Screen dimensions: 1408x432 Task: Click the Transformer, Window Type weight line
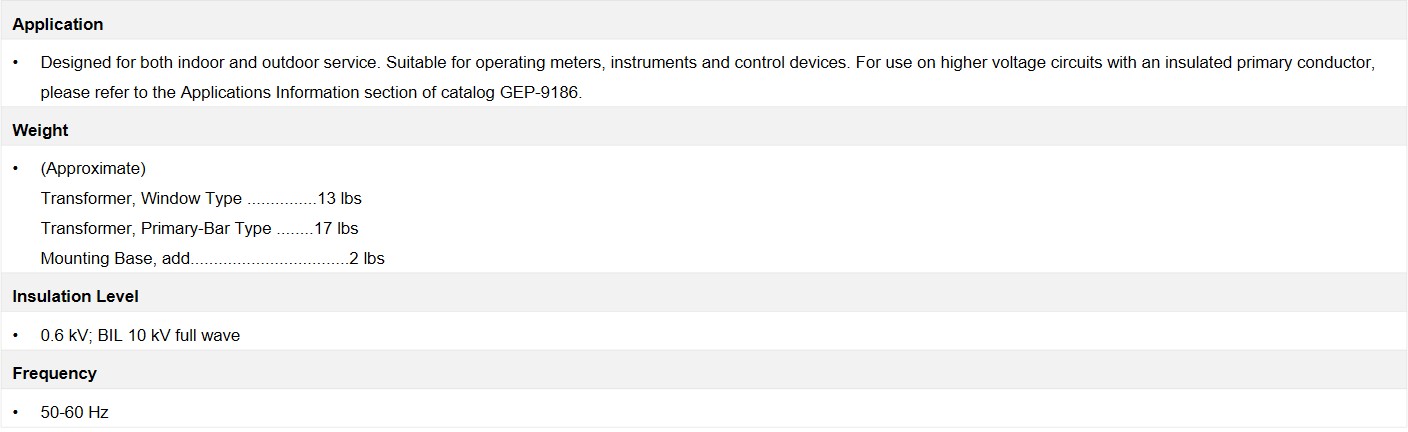(201, 198)
